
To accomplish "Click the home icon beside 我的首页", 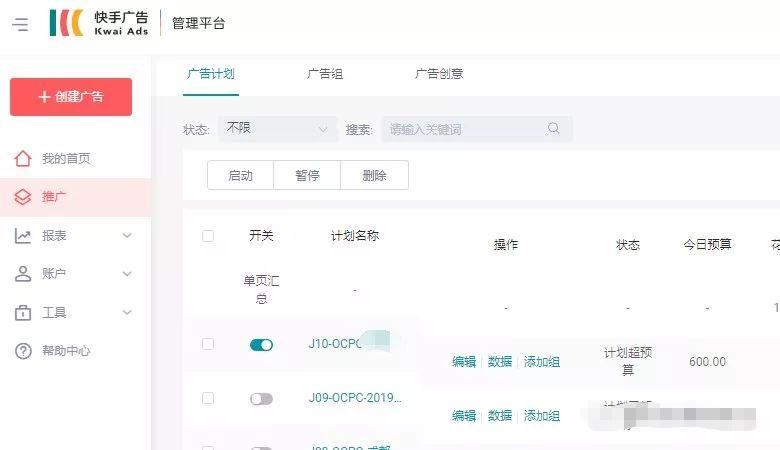I will 23,159.
